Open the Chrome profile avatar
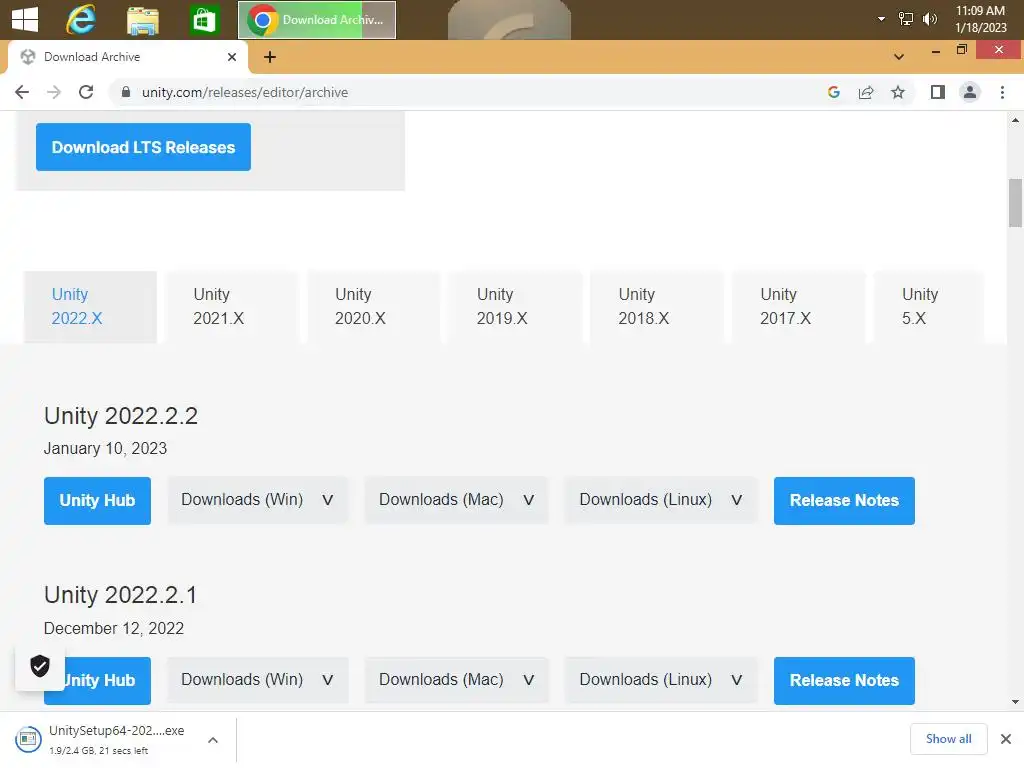Screen dimensions: 1024x768 [x=970, y=92]
